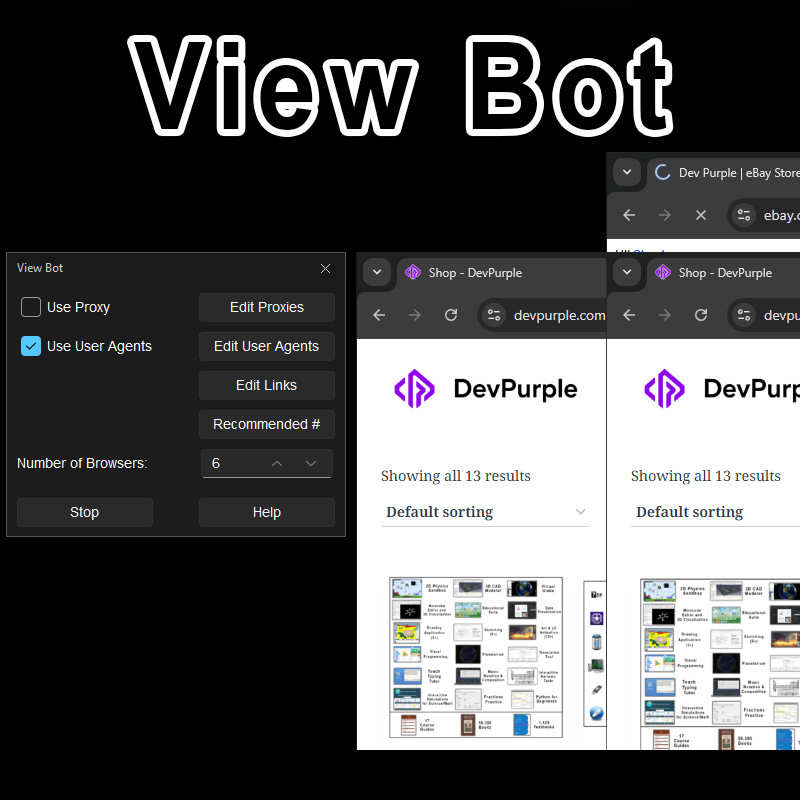Screen dimensions: 800x800
Task: Uncheck the Use User Agents checkbox
Action: pos(31,346)
